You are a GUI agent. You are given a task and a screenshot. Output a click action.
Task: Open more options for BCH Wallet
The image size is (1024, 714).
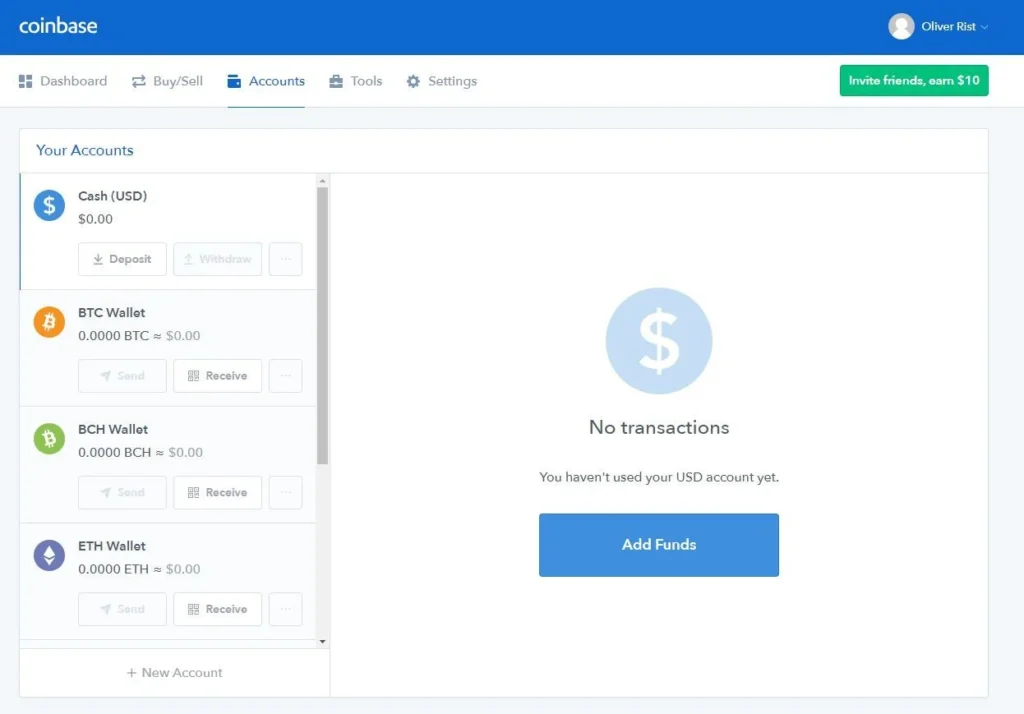click(285, 492)
